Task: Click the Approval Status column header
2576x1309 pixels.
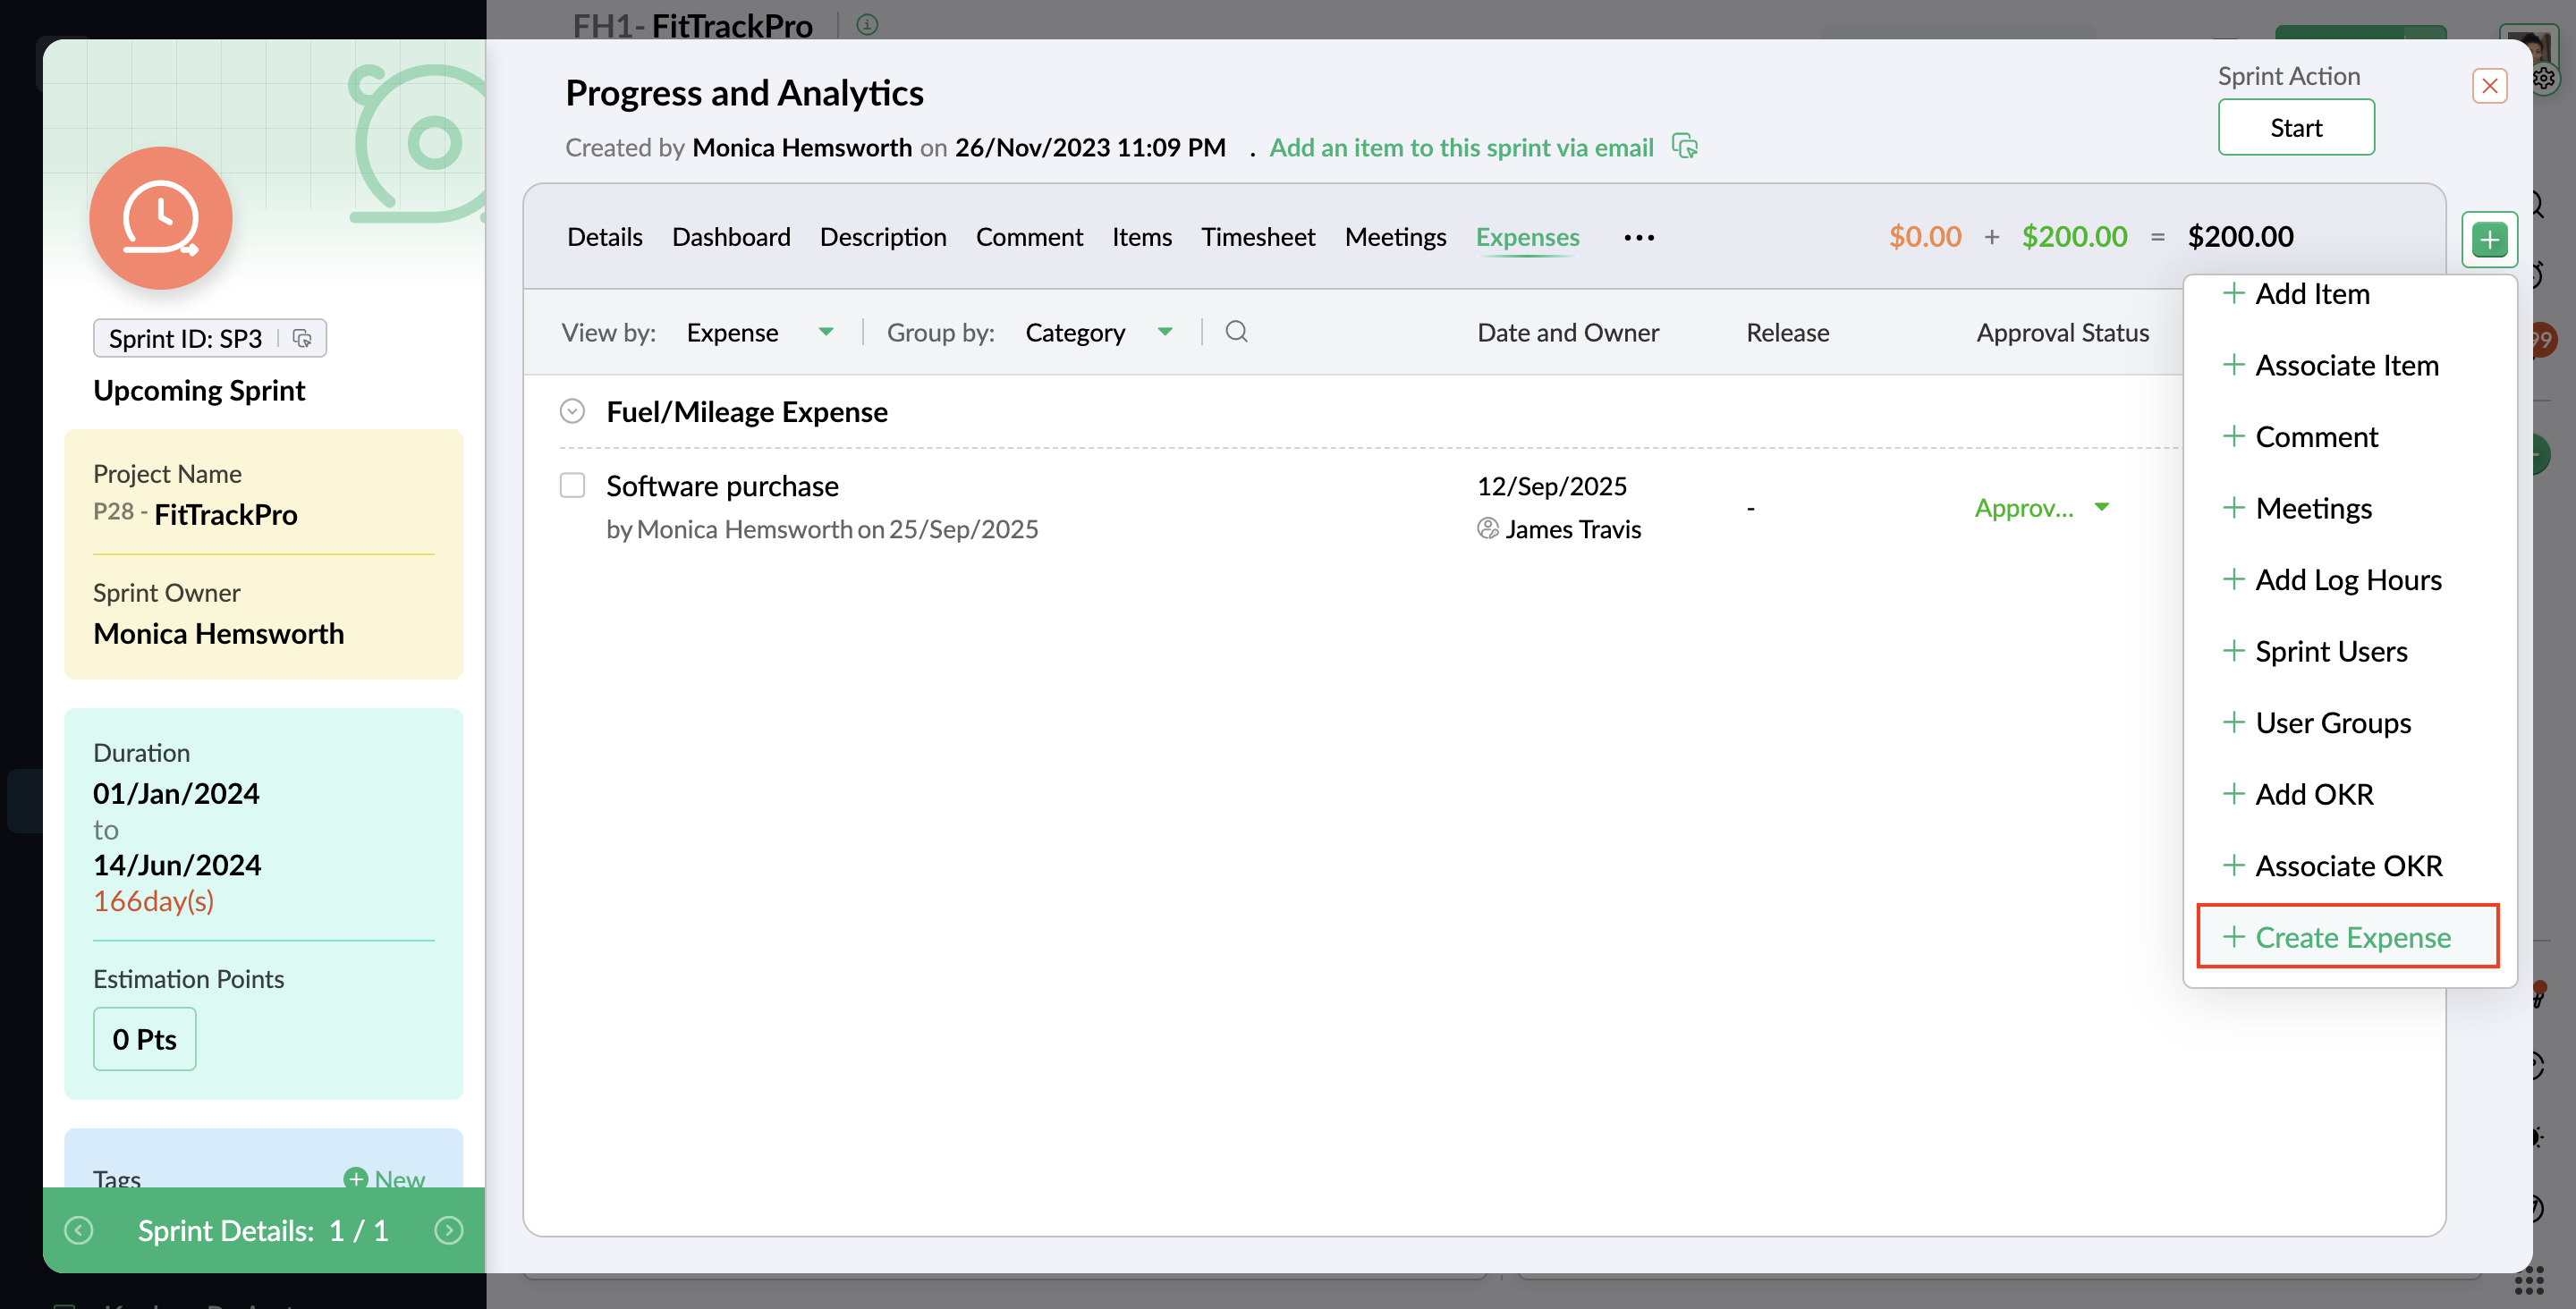Action: tap(2062, 332)
